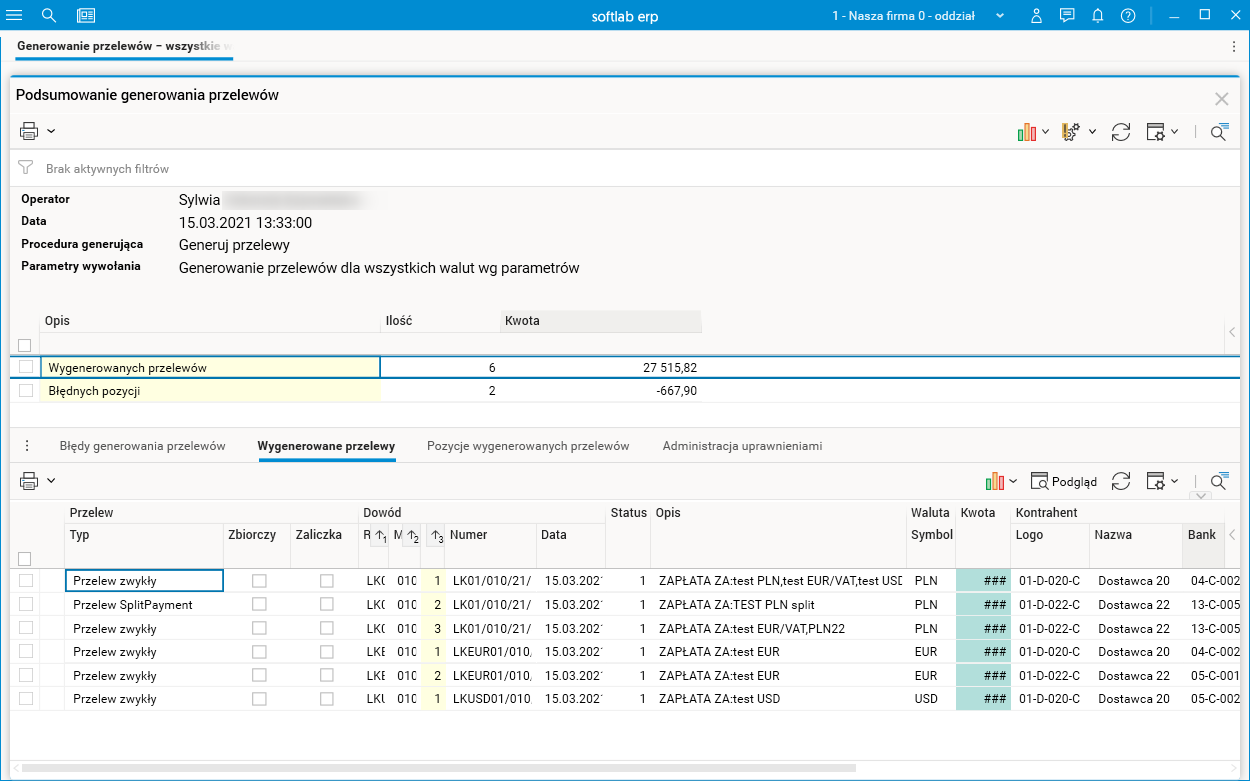The height and width of the screenshot is (781, 1250).
Task: Tick checkbox for Wygenerowanych przelewów row
Action: point(26,367)
